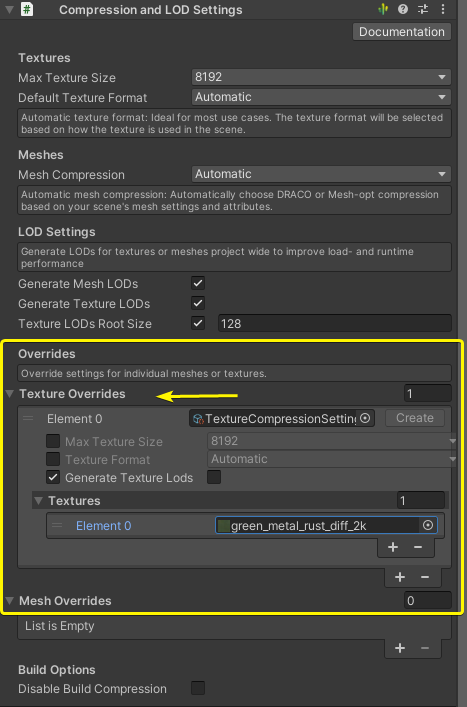
Task: Open the component three-dot context menu
Action: [x=443, y=9]
